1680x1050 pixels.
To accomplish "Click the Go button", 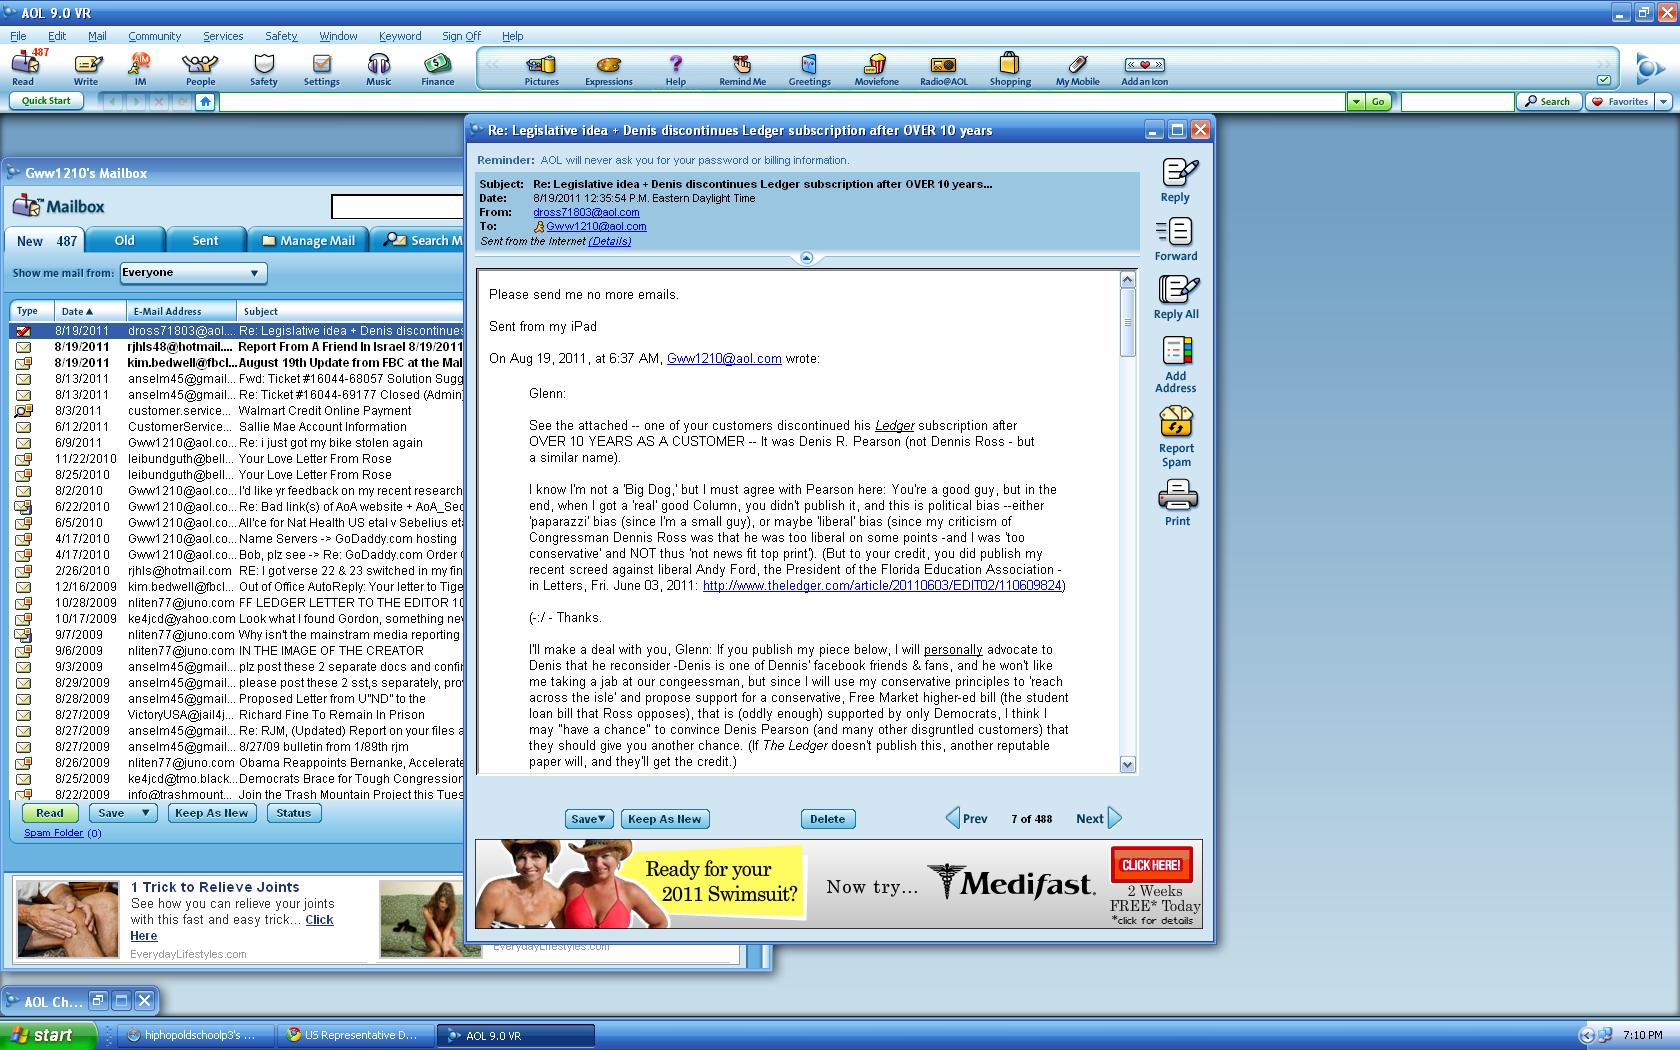I will click(1378, 101).
